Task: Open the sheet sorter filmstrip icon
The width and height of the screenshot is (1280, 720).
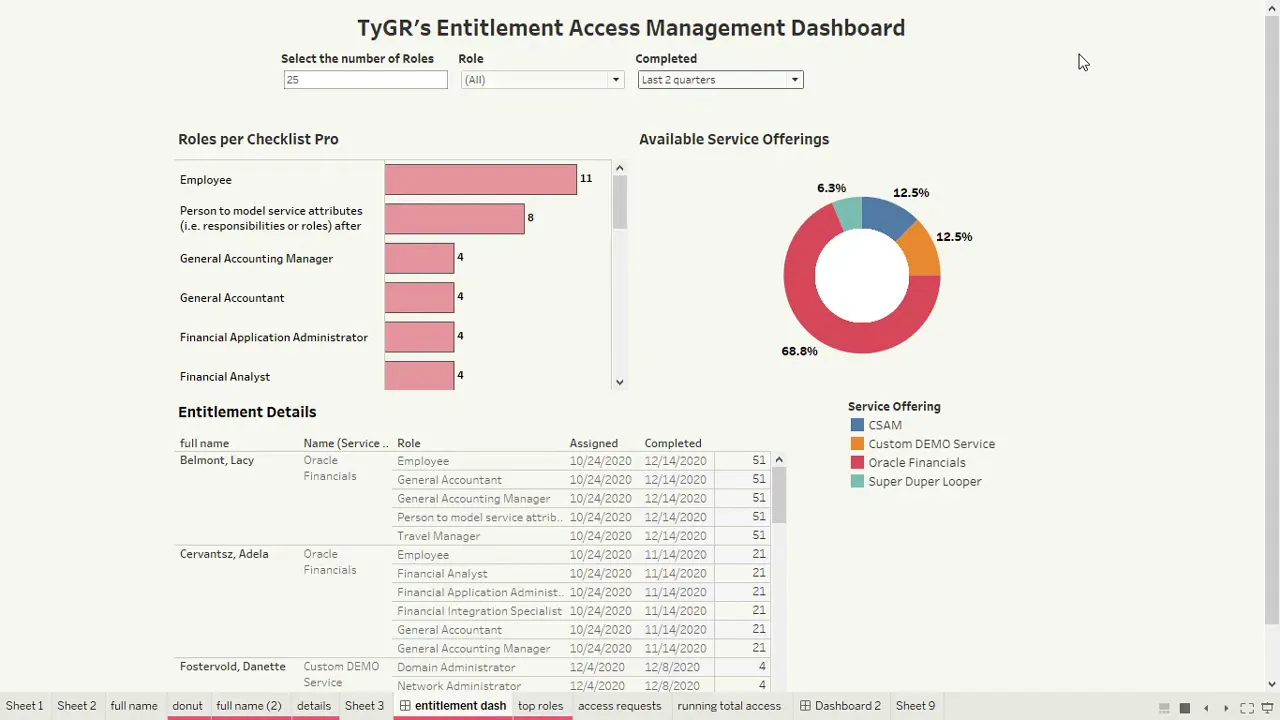Action: point(1164,707)
